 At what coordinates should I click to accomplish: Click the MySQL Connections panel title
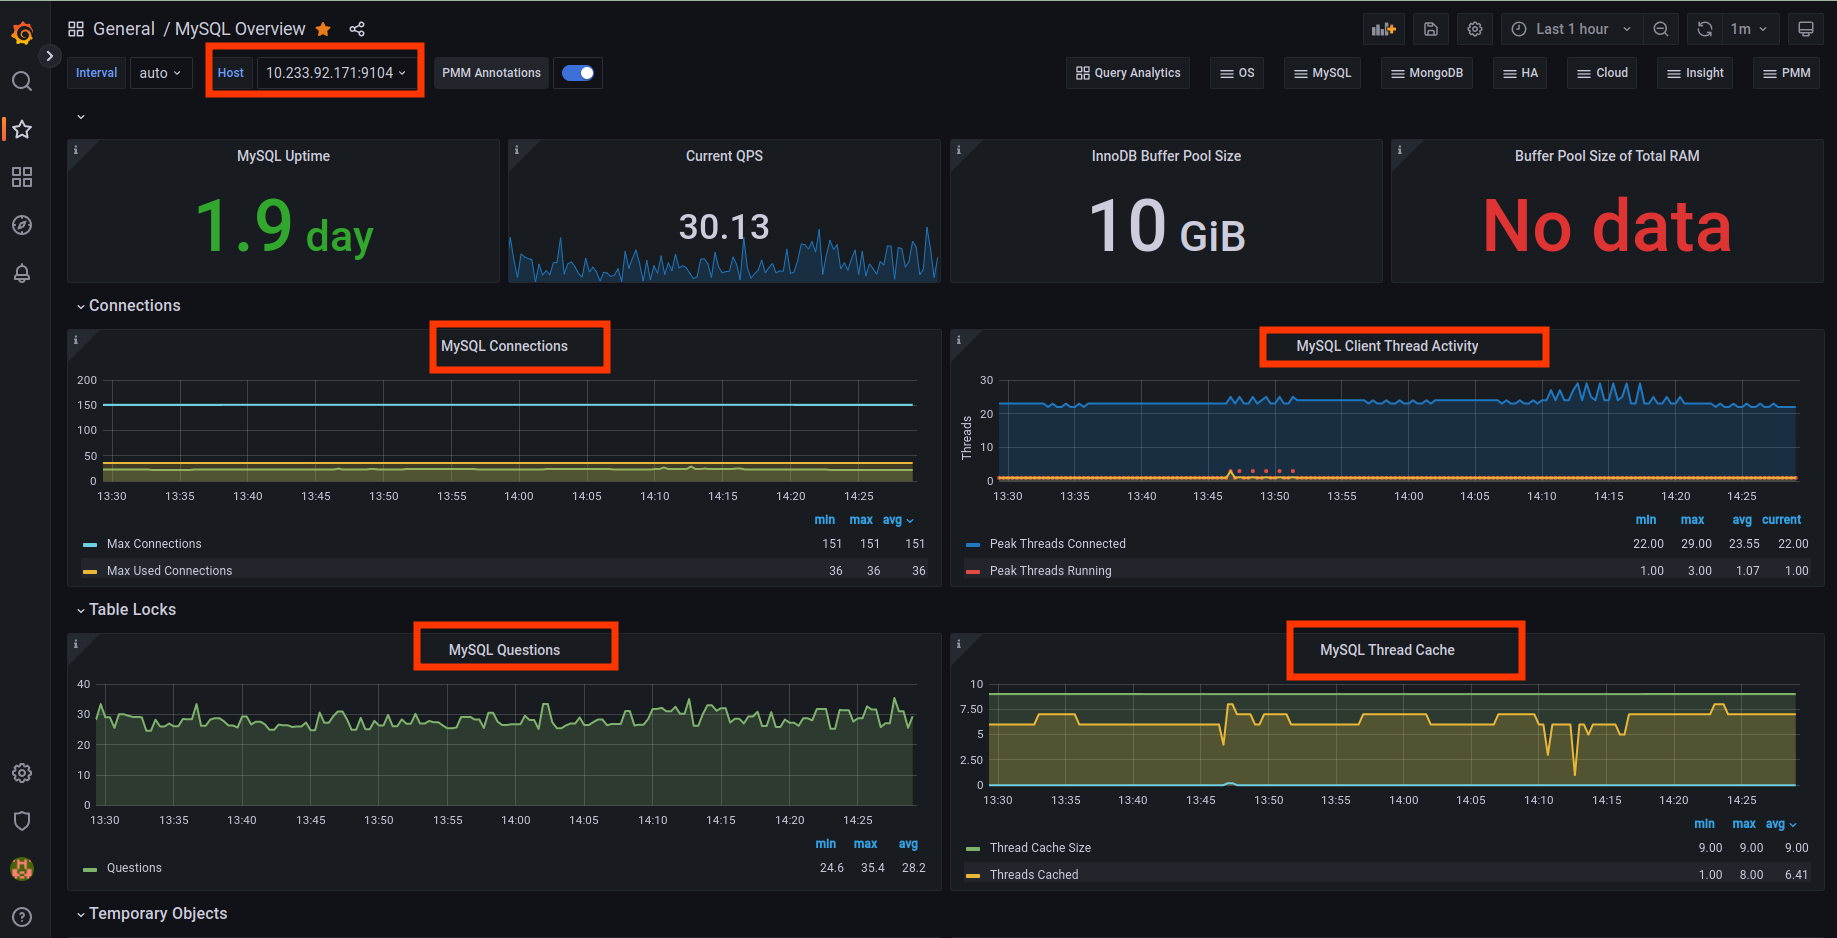pos(504,346)
